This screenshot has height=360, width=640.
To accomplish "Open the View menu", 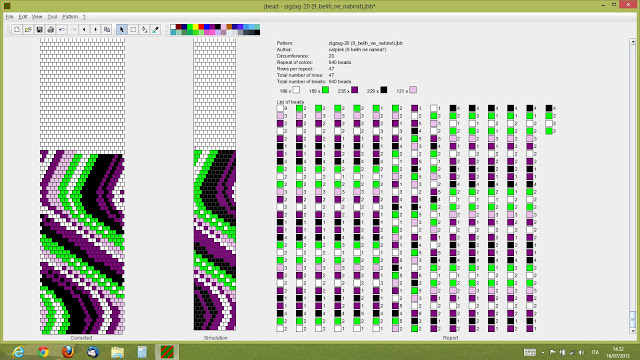I will [x=37, y=17].
